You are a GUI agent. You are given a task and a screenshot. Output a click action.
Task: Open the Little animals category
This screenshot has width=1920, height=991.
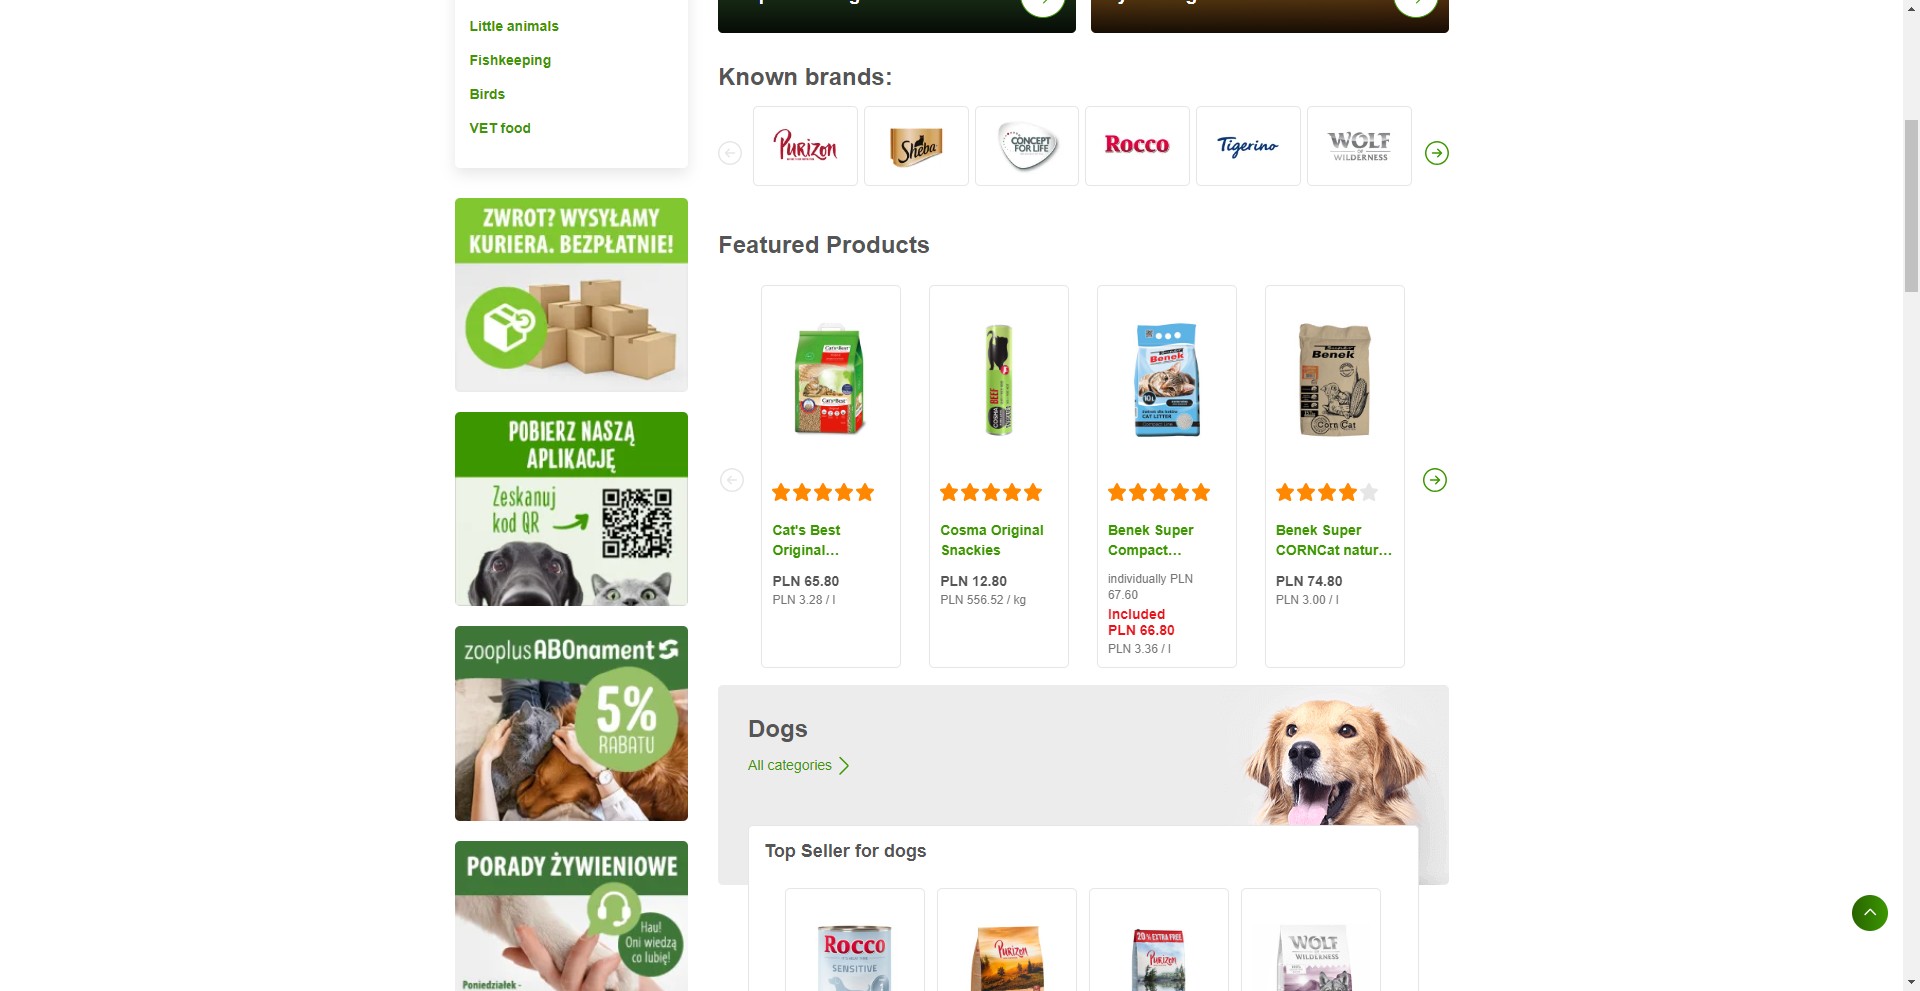(514, 26)
